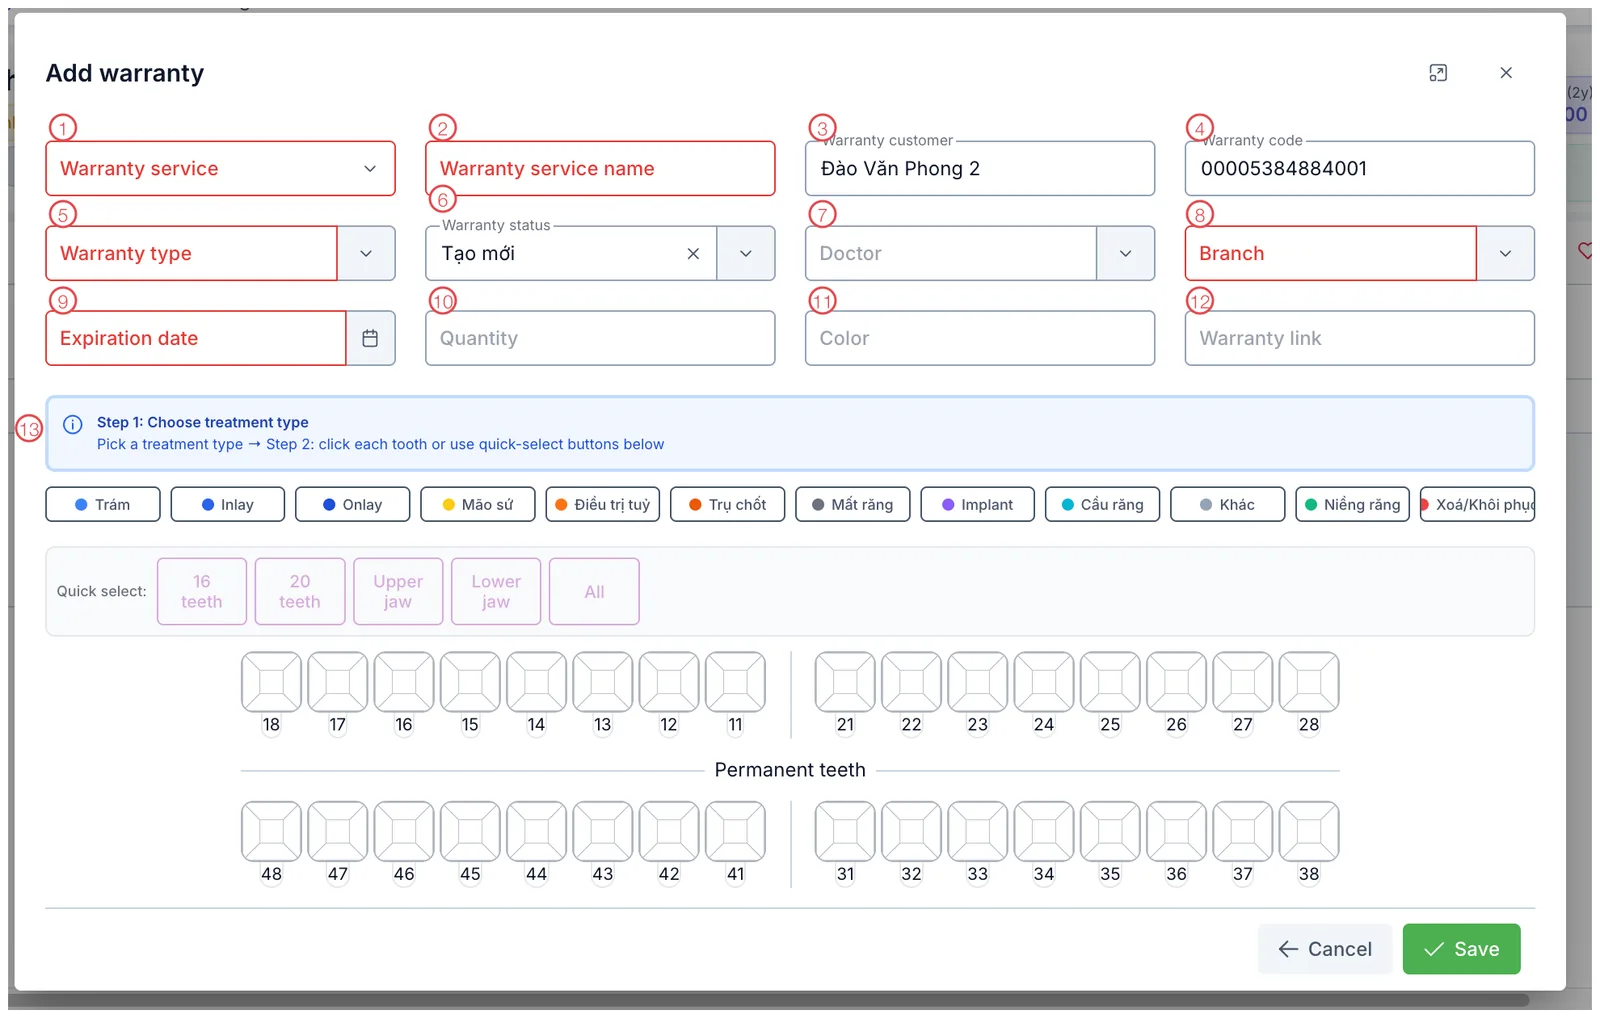Screen dimensions: 1600x1018
Task: Select tooth 41 on the chart
Action: (x=735, y=831)
